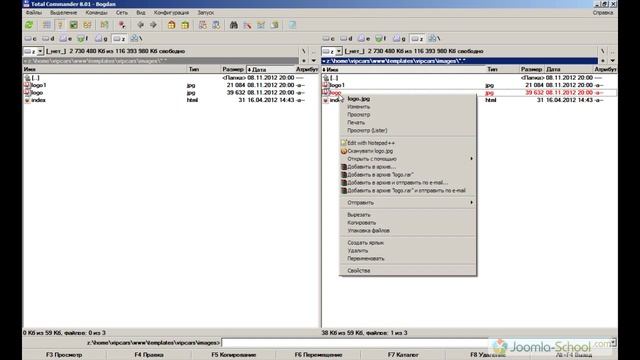Open the Выделение menu
The image size is (640, 360).
pyautogui.click(x=63, y=13)
